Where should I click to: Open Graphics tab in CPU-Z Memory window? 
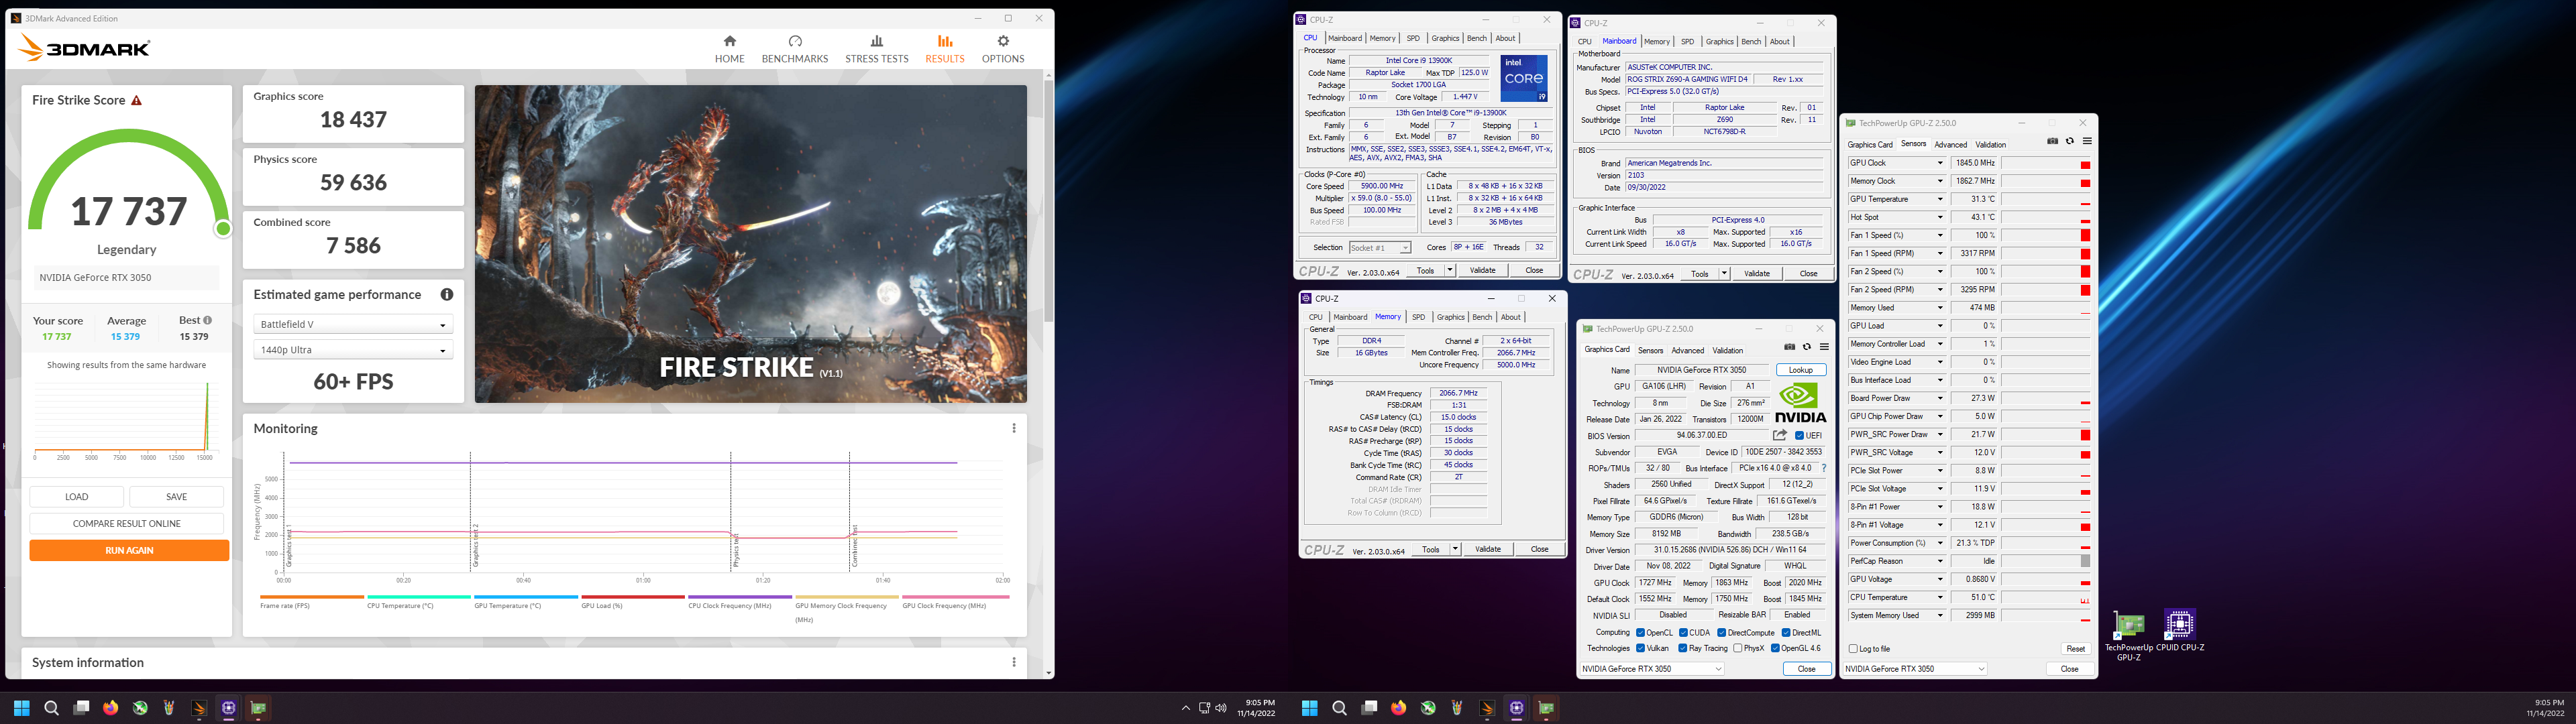(x=1450, y=317)
